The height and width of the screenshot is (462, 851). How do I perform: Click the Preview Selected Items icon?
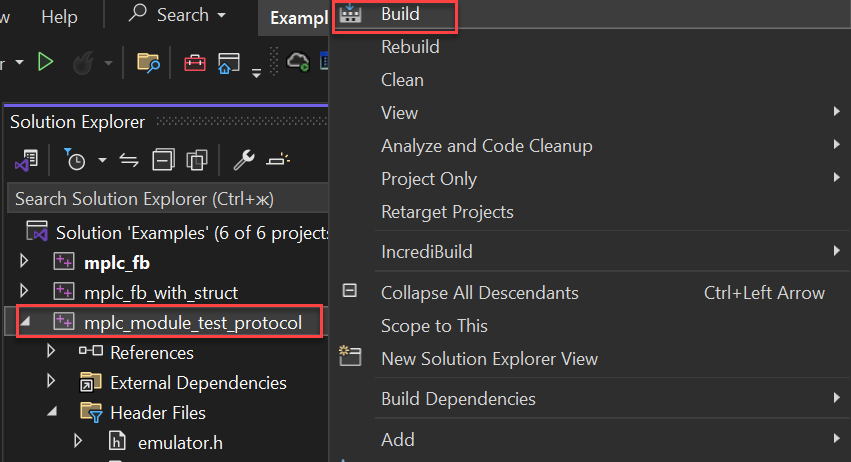pyautogui.click(x=278, y=160)
